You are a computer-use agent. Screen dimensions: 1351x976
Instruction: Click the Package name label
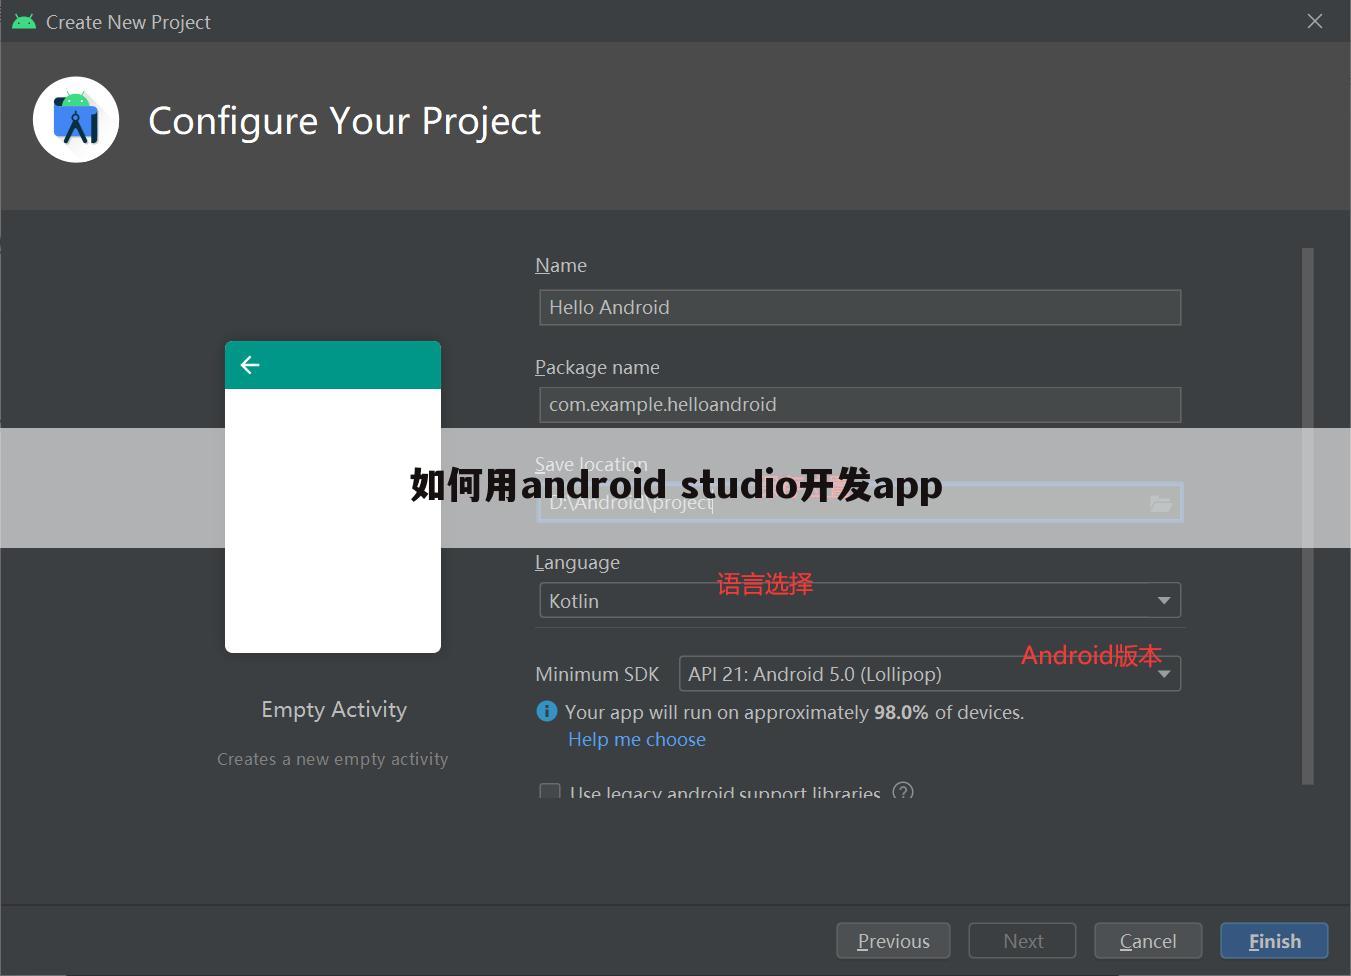(597, 367)
